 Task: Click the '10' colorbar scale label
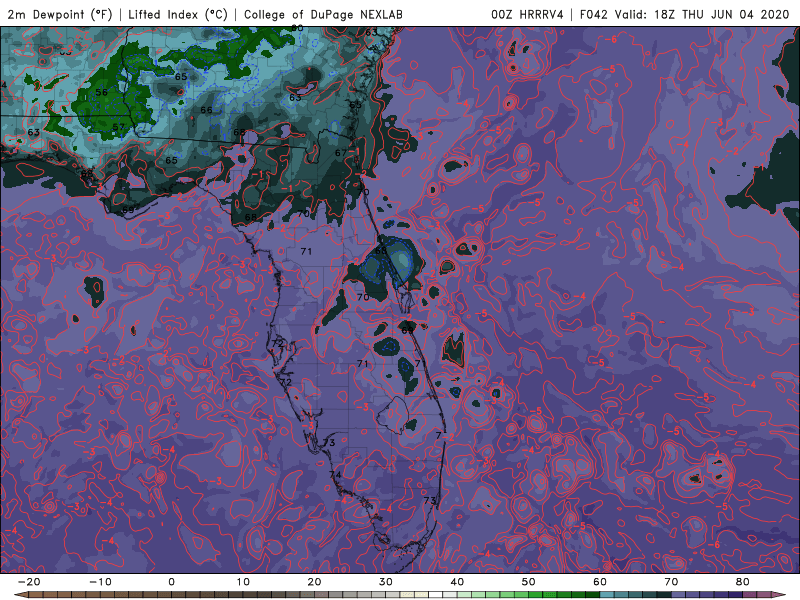[243, 582]
